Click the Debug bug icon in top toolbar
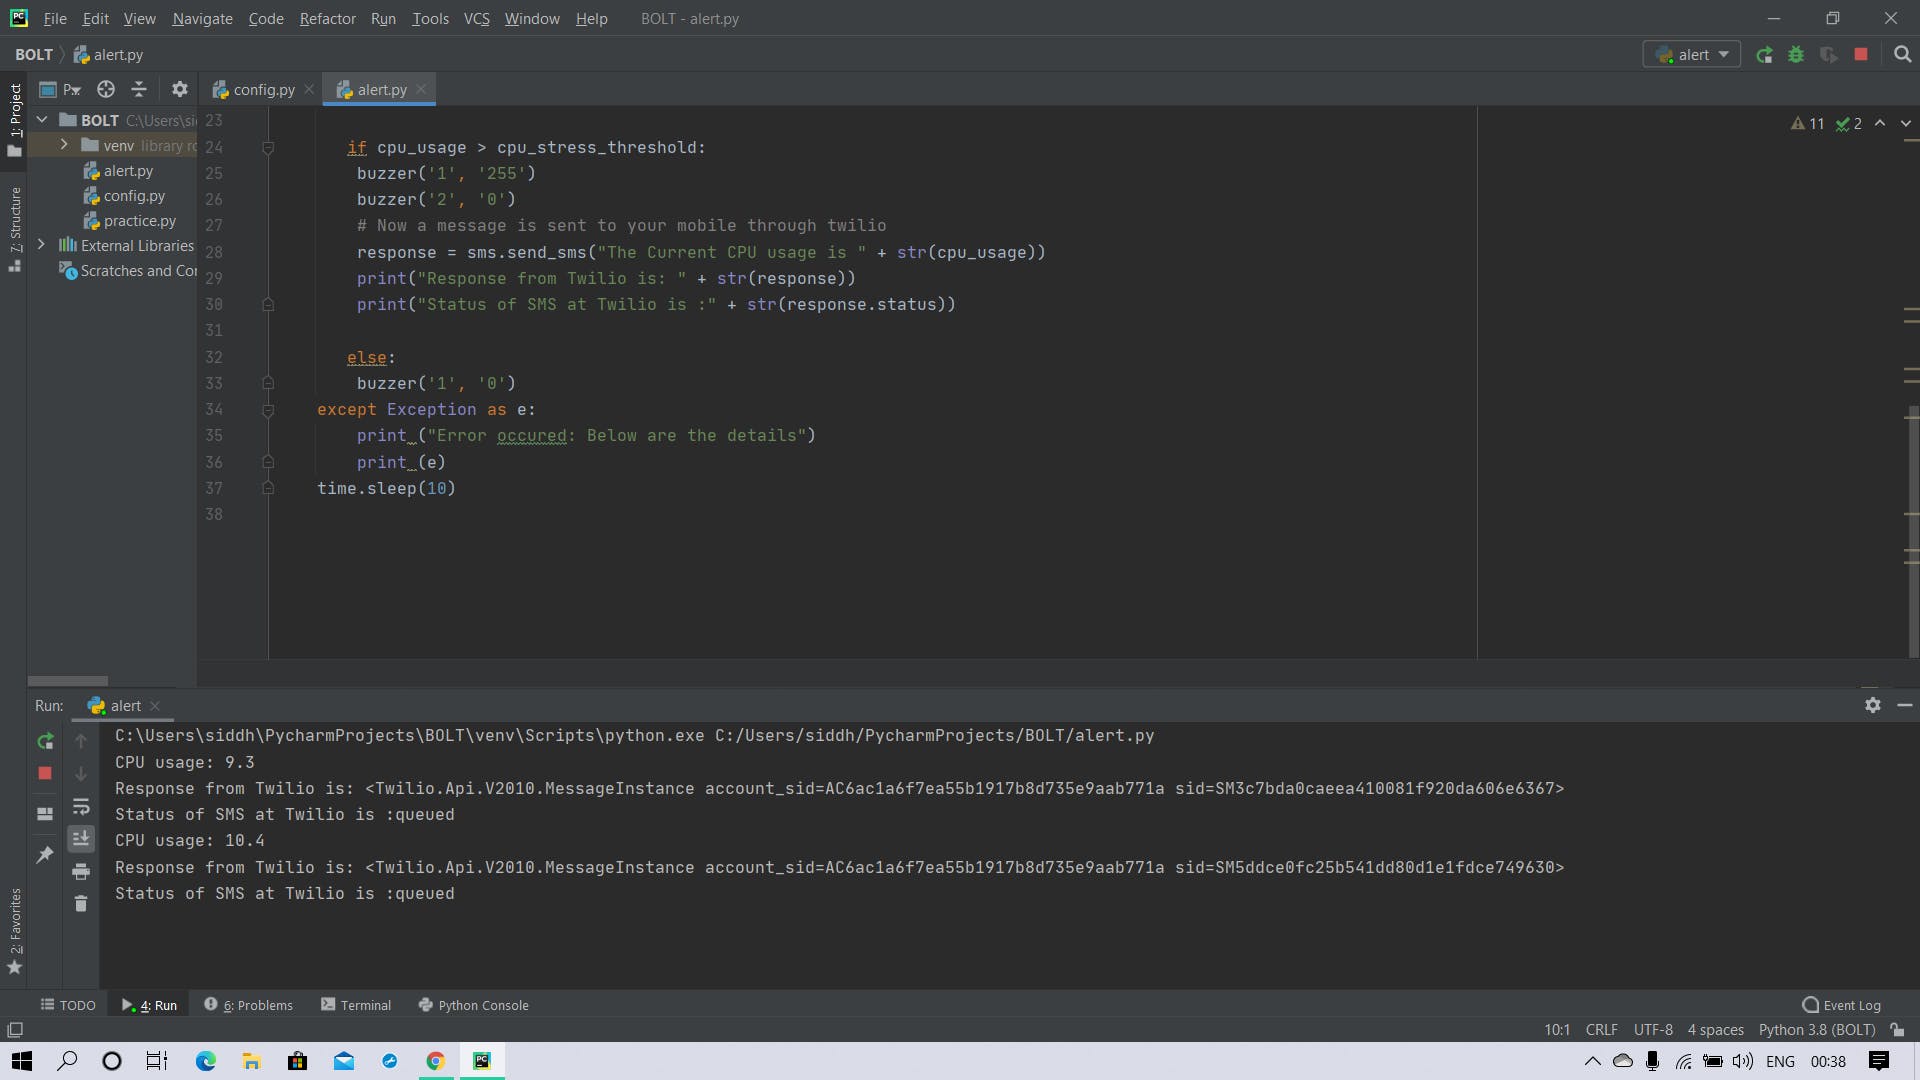Image resolution: width=1920 pixels, height=1080 pixels. (x=1796, y=55)
